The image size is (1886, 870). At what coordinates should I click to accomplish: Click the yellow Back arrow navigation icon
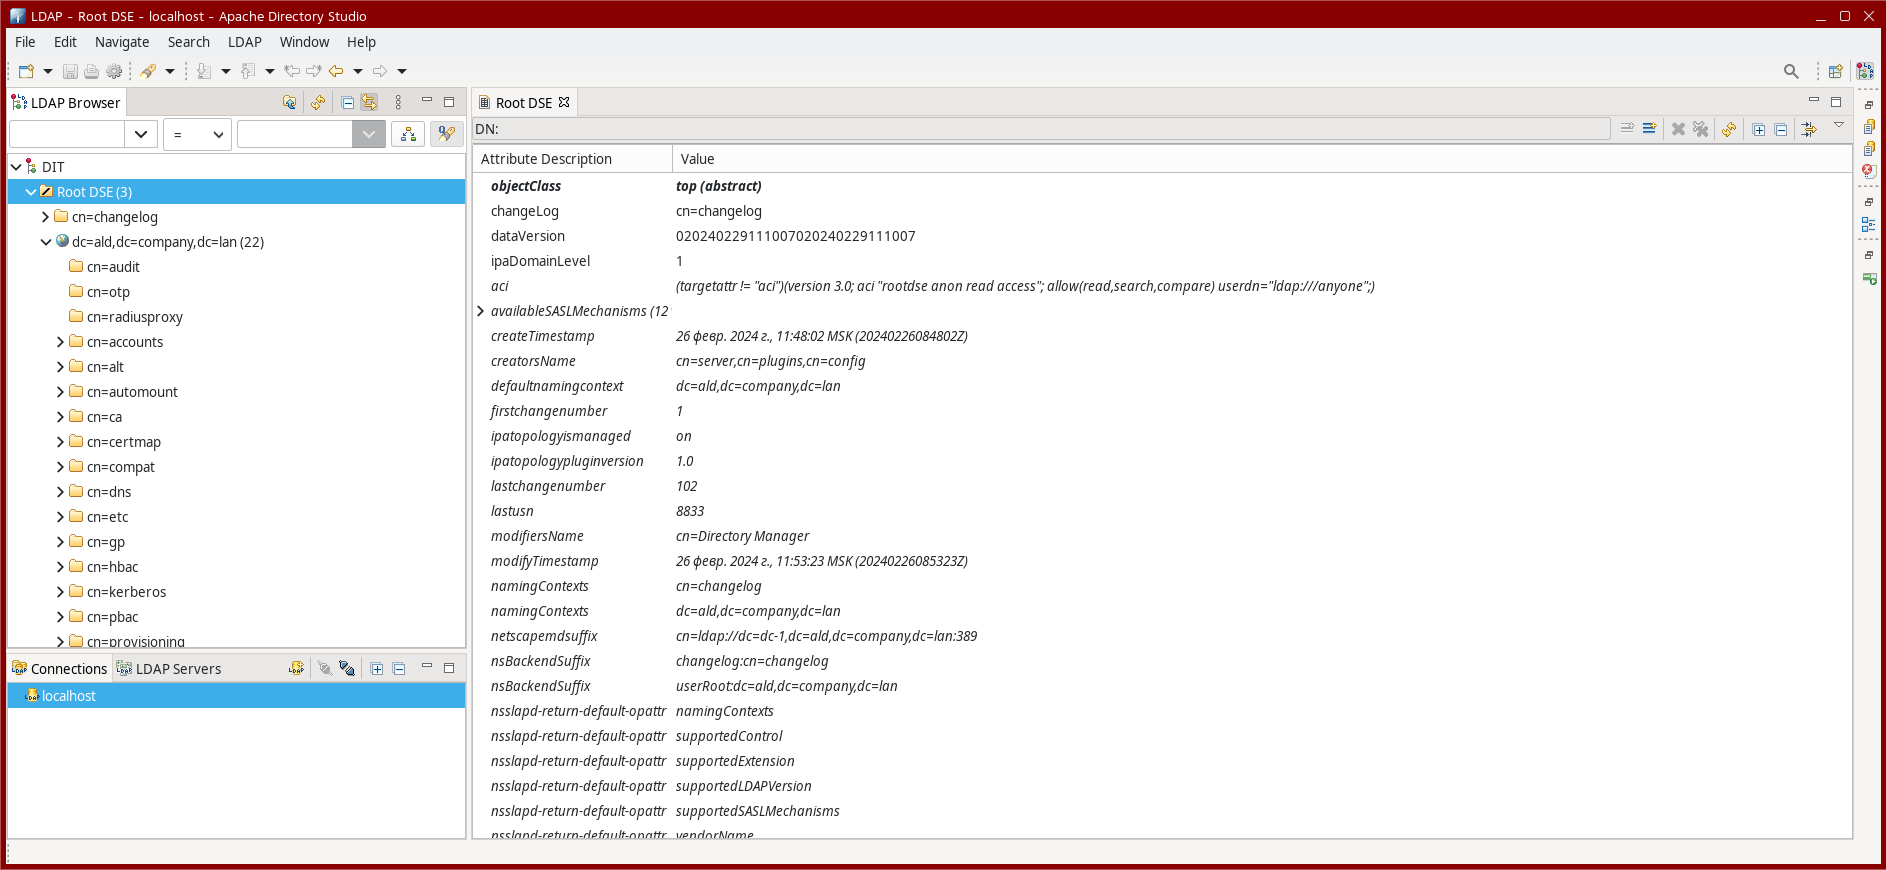pos(336,71)
